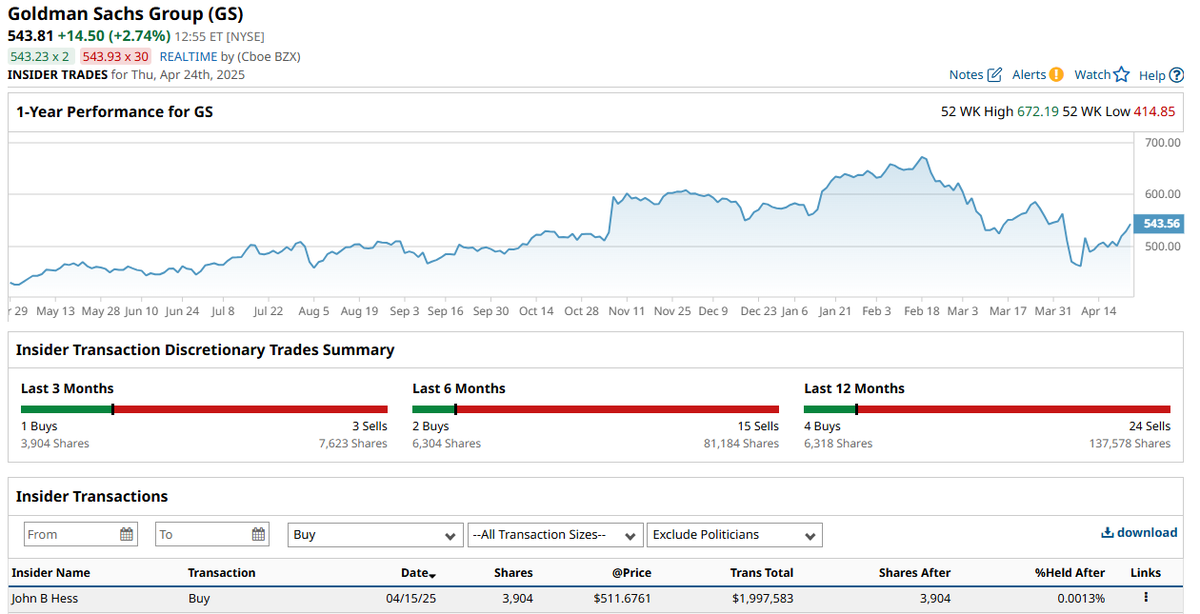Click Goldman Sachs Group (GS) title
The width and height of the screenshot is (1200, 614).
coord(126,14)
